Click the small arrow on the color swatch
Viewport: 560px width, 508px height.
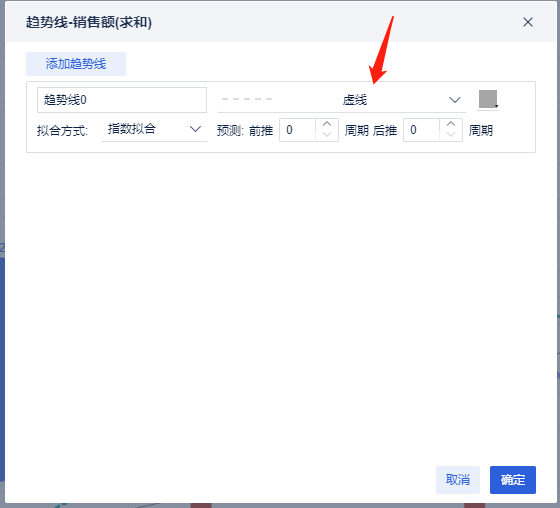[496, 106]
